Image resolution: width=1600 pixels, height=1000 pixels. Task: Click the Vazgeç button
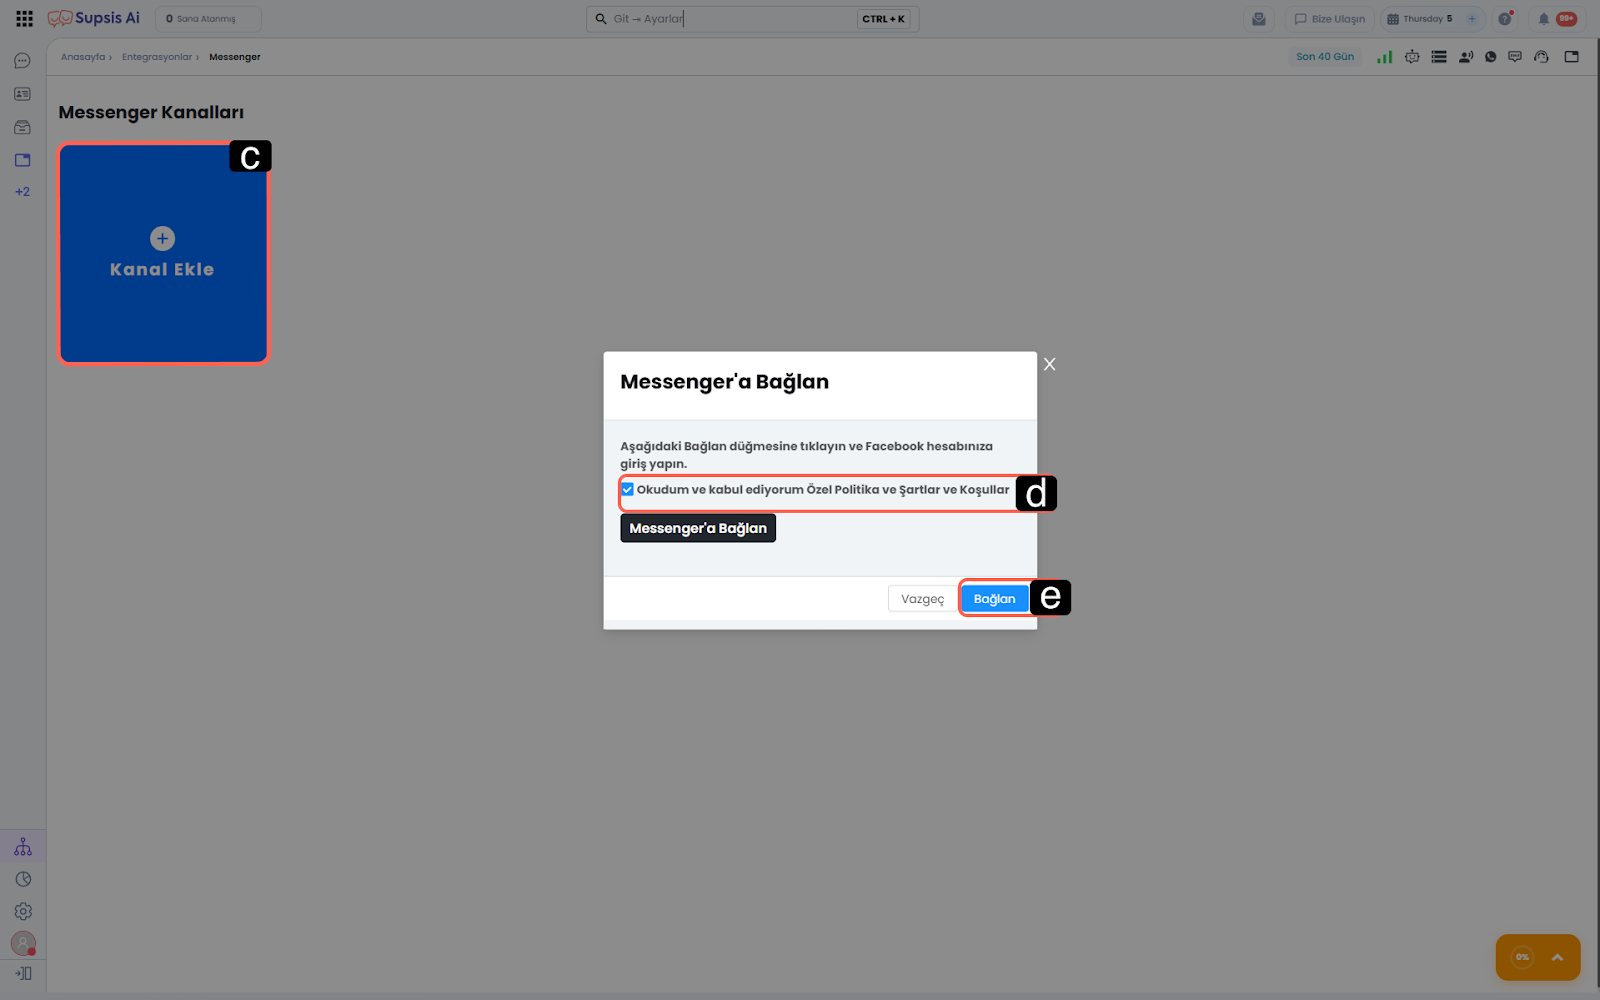click(x=922, y=599)
